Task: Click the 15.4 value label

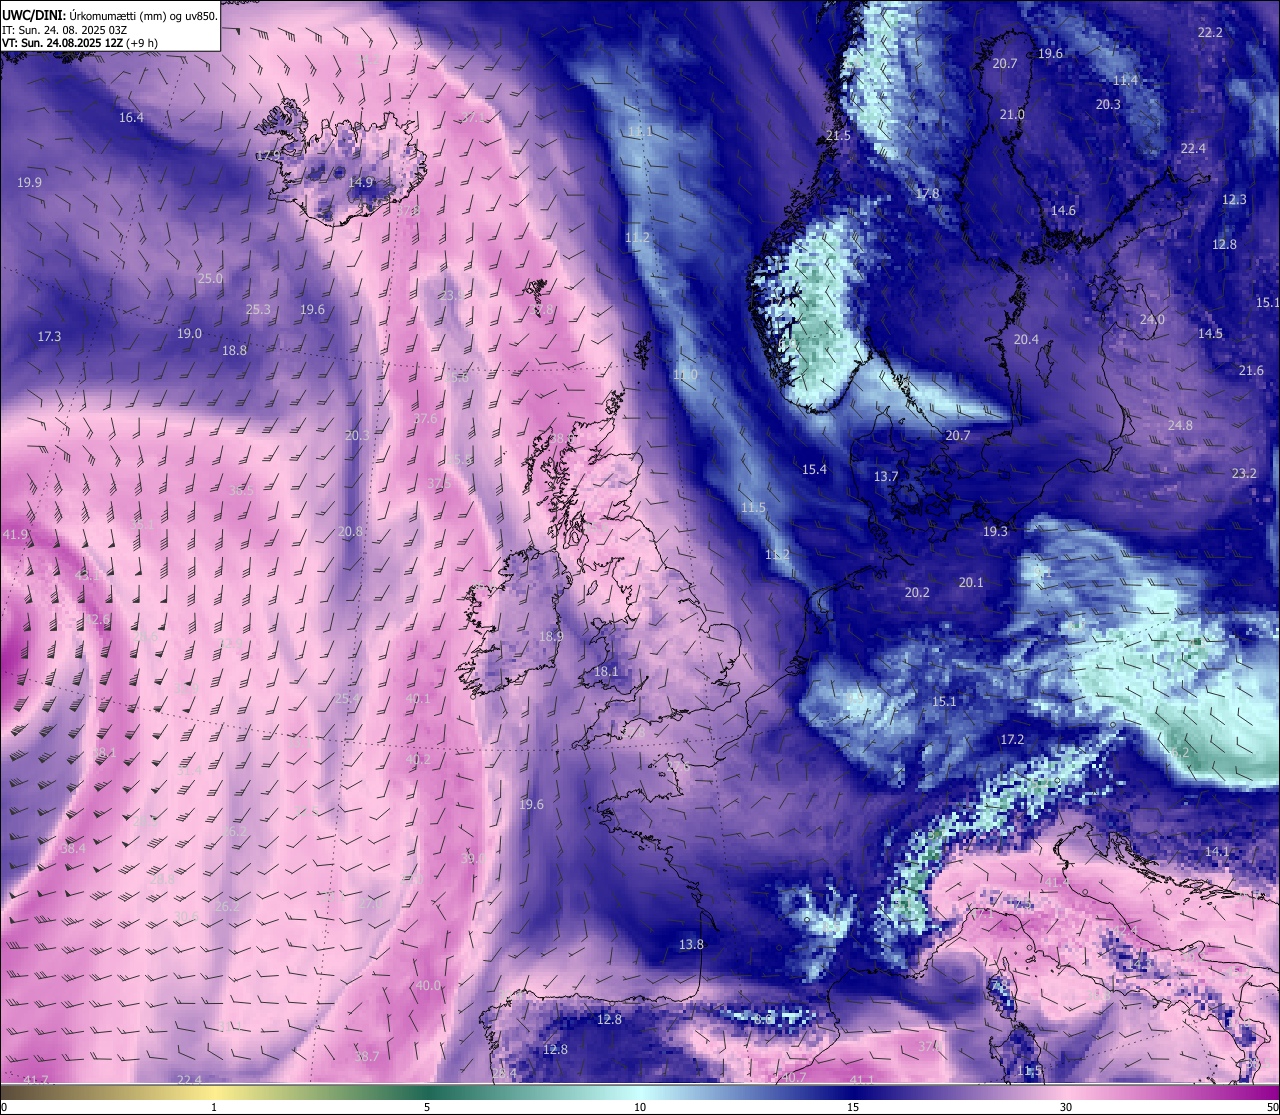Action: click(814, 470)
